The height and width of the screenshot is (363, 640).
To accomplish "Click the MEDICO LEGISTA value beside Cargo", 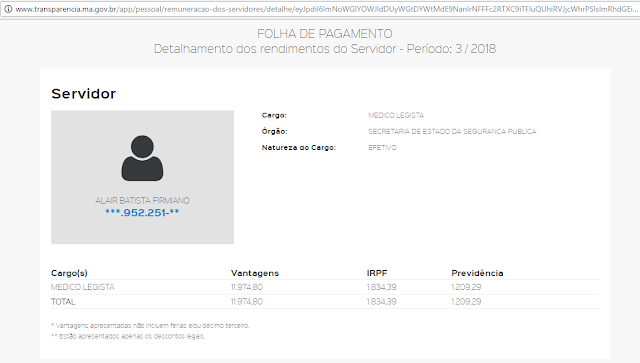I will click(396, 115).
